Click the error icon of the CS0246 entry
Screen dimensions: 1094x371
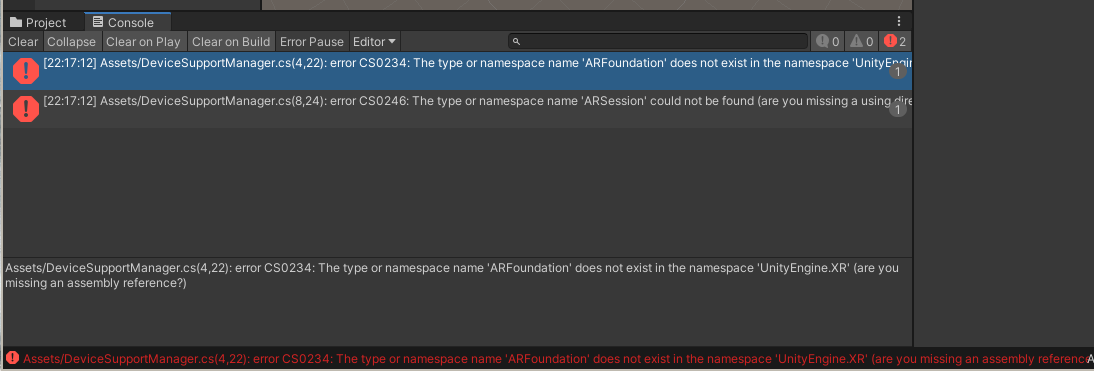[x=26, y=109]
